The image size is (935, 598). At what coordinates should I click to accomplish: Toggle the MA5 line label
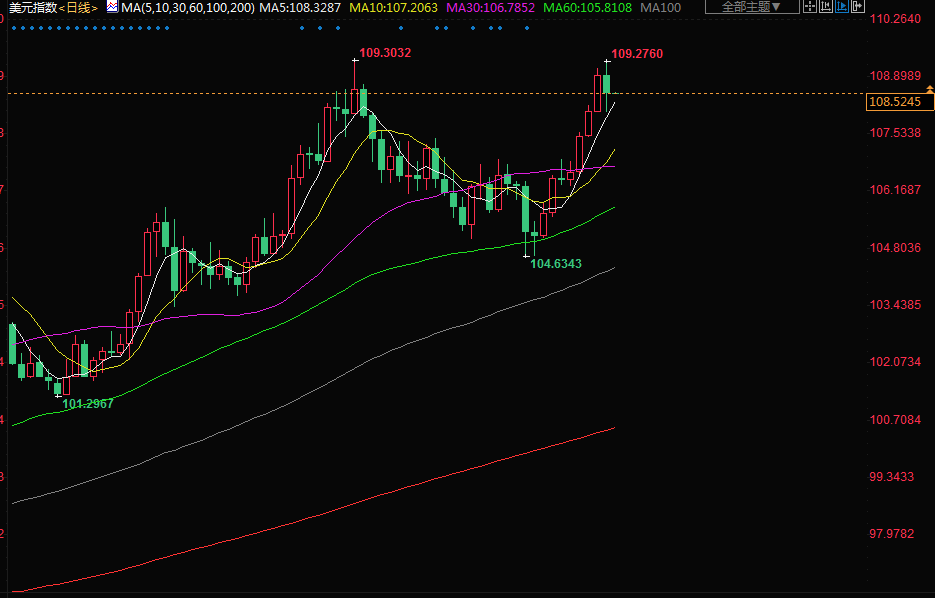point(300,7)
